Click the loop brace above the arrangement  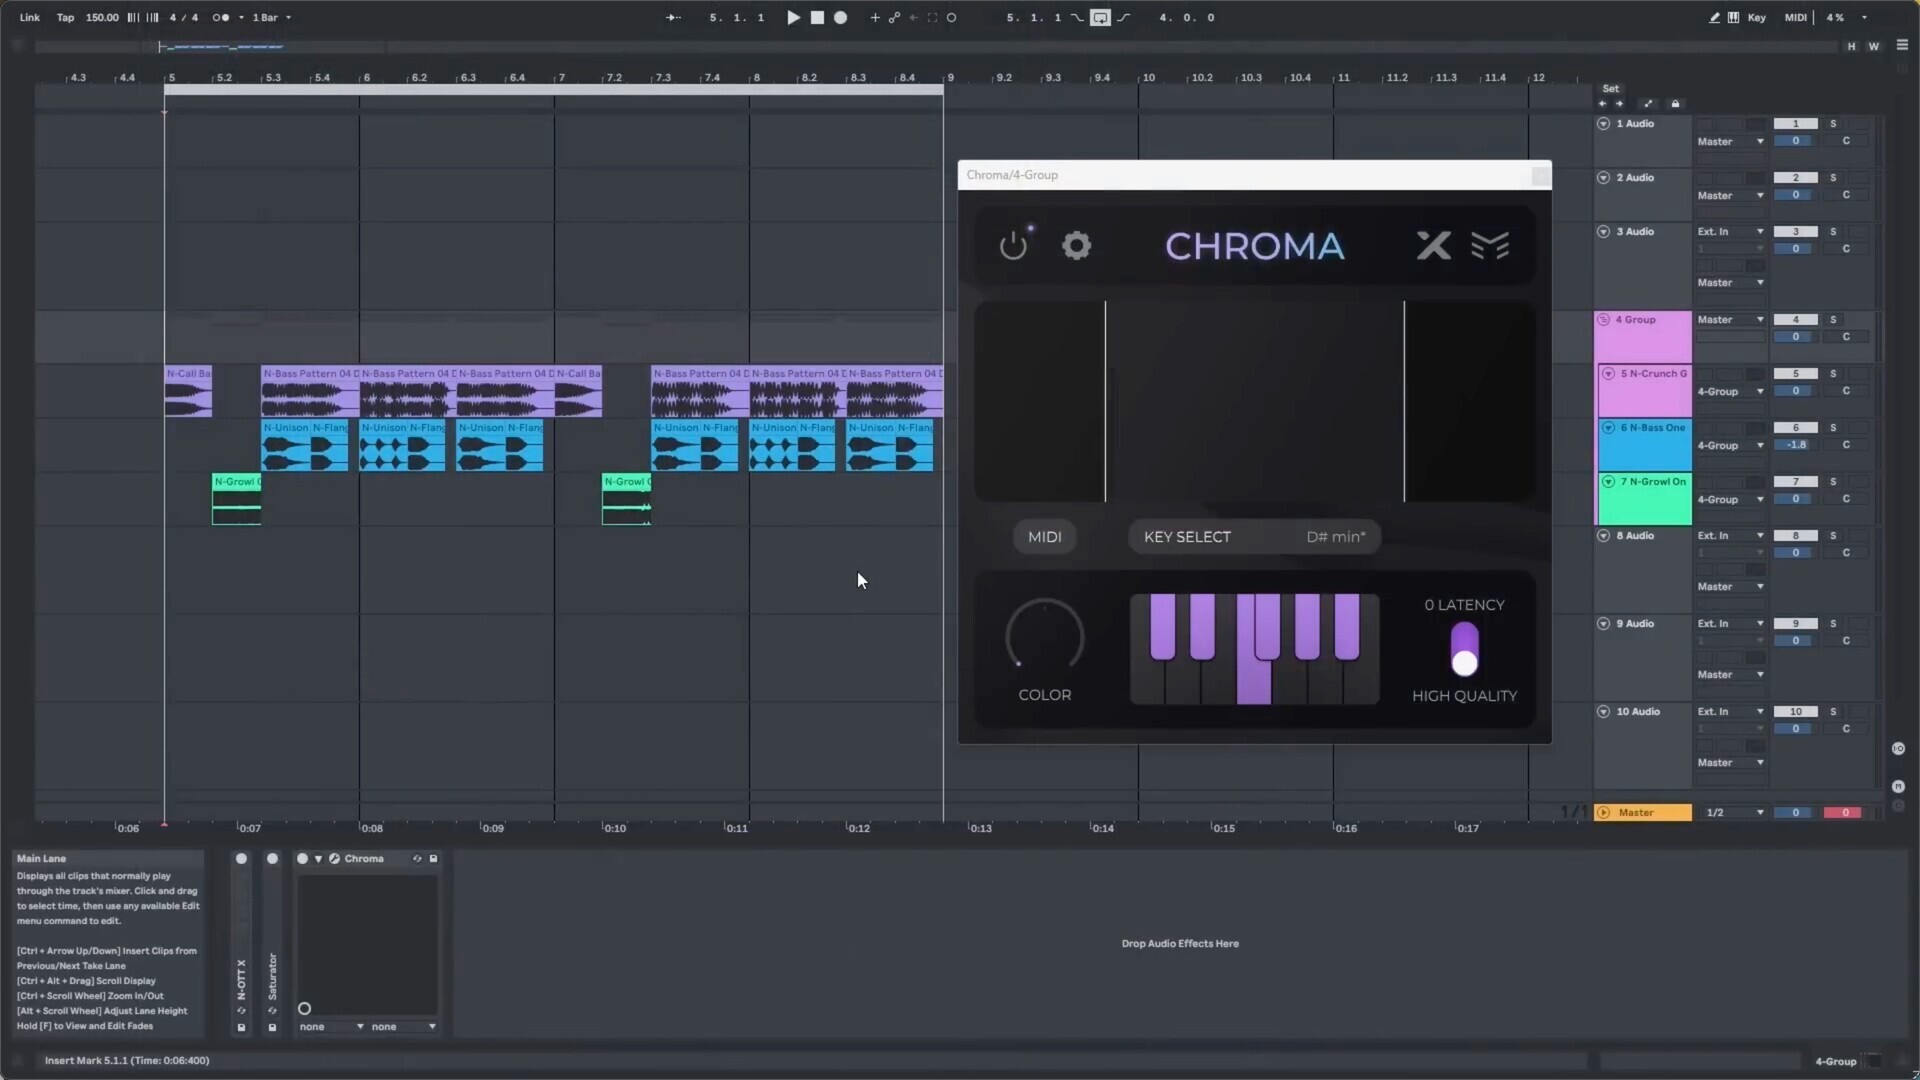(553, 90)
